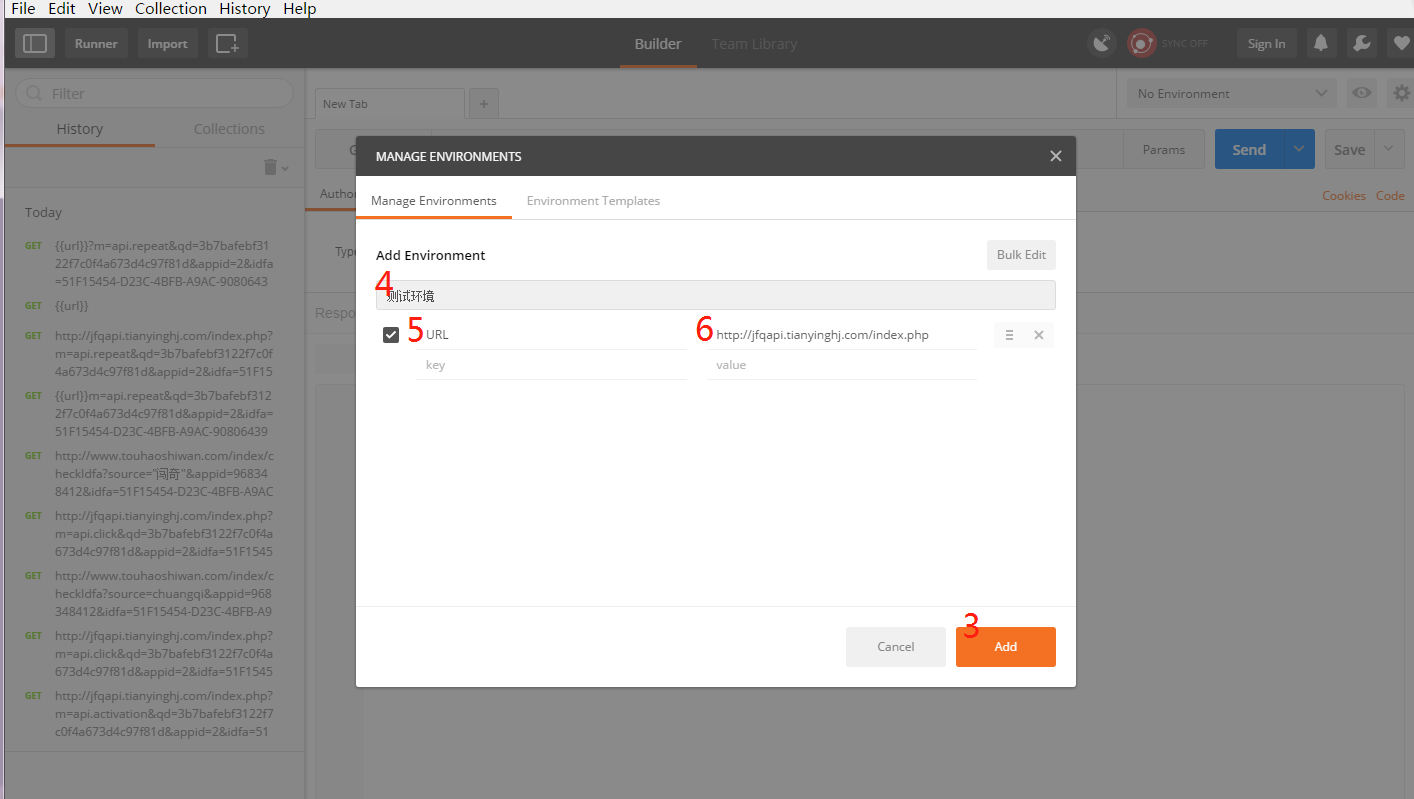Open the Send button dropdown arrow
Image resolution: width=1414 pixels, height=799 pixels.
point(1299,149)
